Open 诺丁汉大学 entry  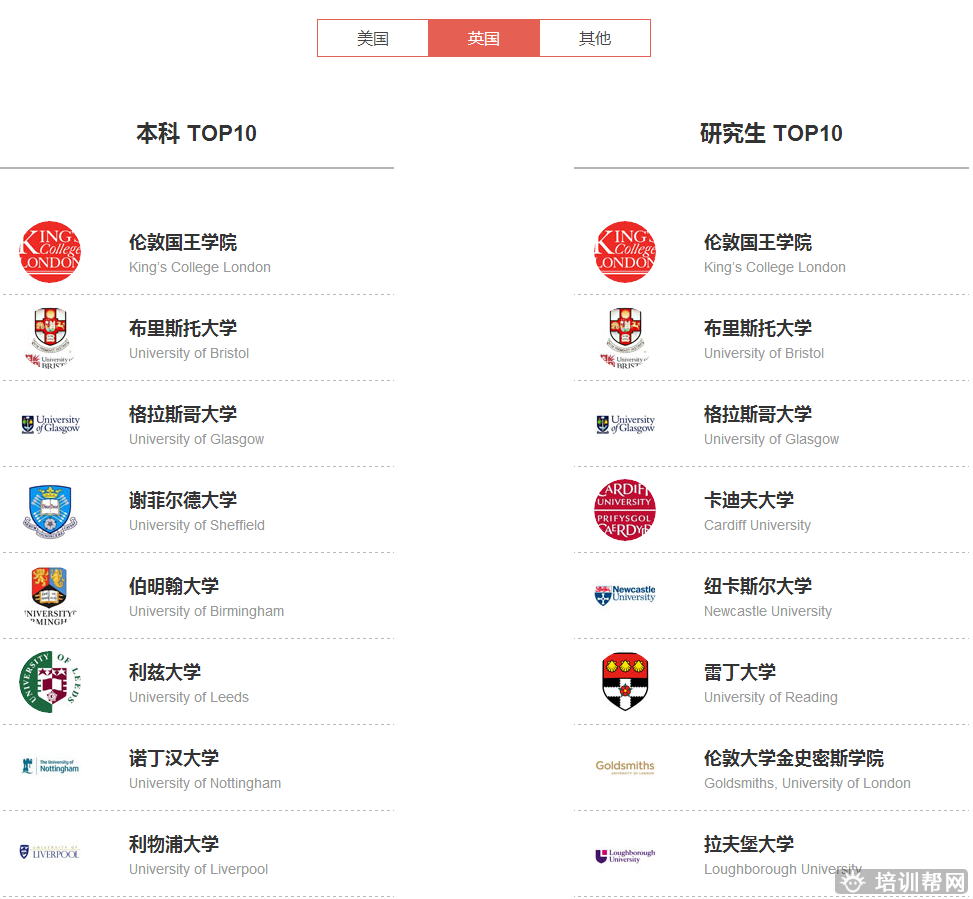pyautogui.click(x=174, y=758)
